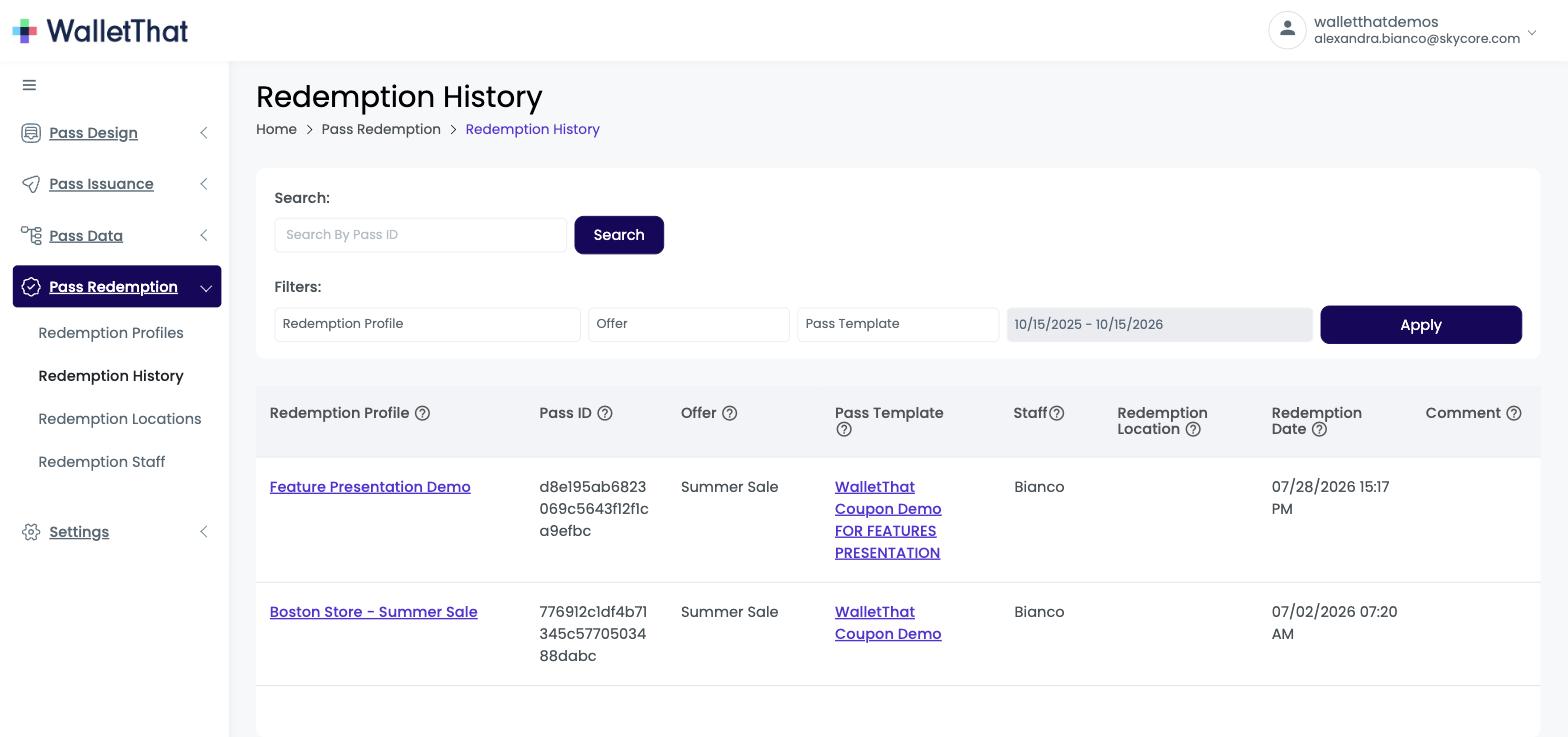Expand Settings chevron
Viewport: 1568px width, 737px height.
click(x=204, y=532)
